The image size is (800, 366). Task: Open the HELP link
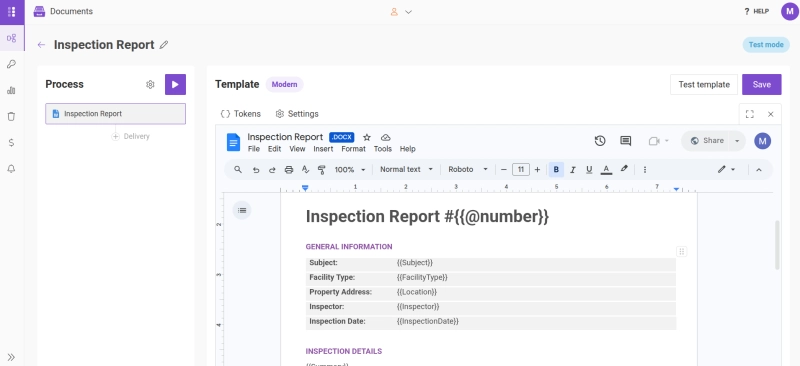point(757,11)
